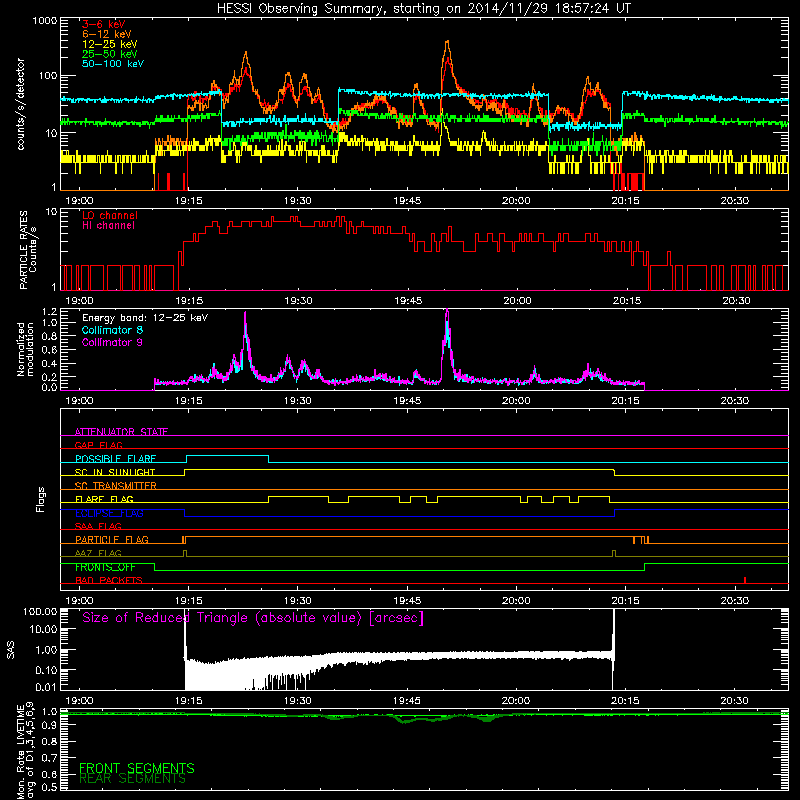Click the SC TRANSMITTER flag label
Screen dimensions: 800x800
pyautogui.click(x=115, y=486)
